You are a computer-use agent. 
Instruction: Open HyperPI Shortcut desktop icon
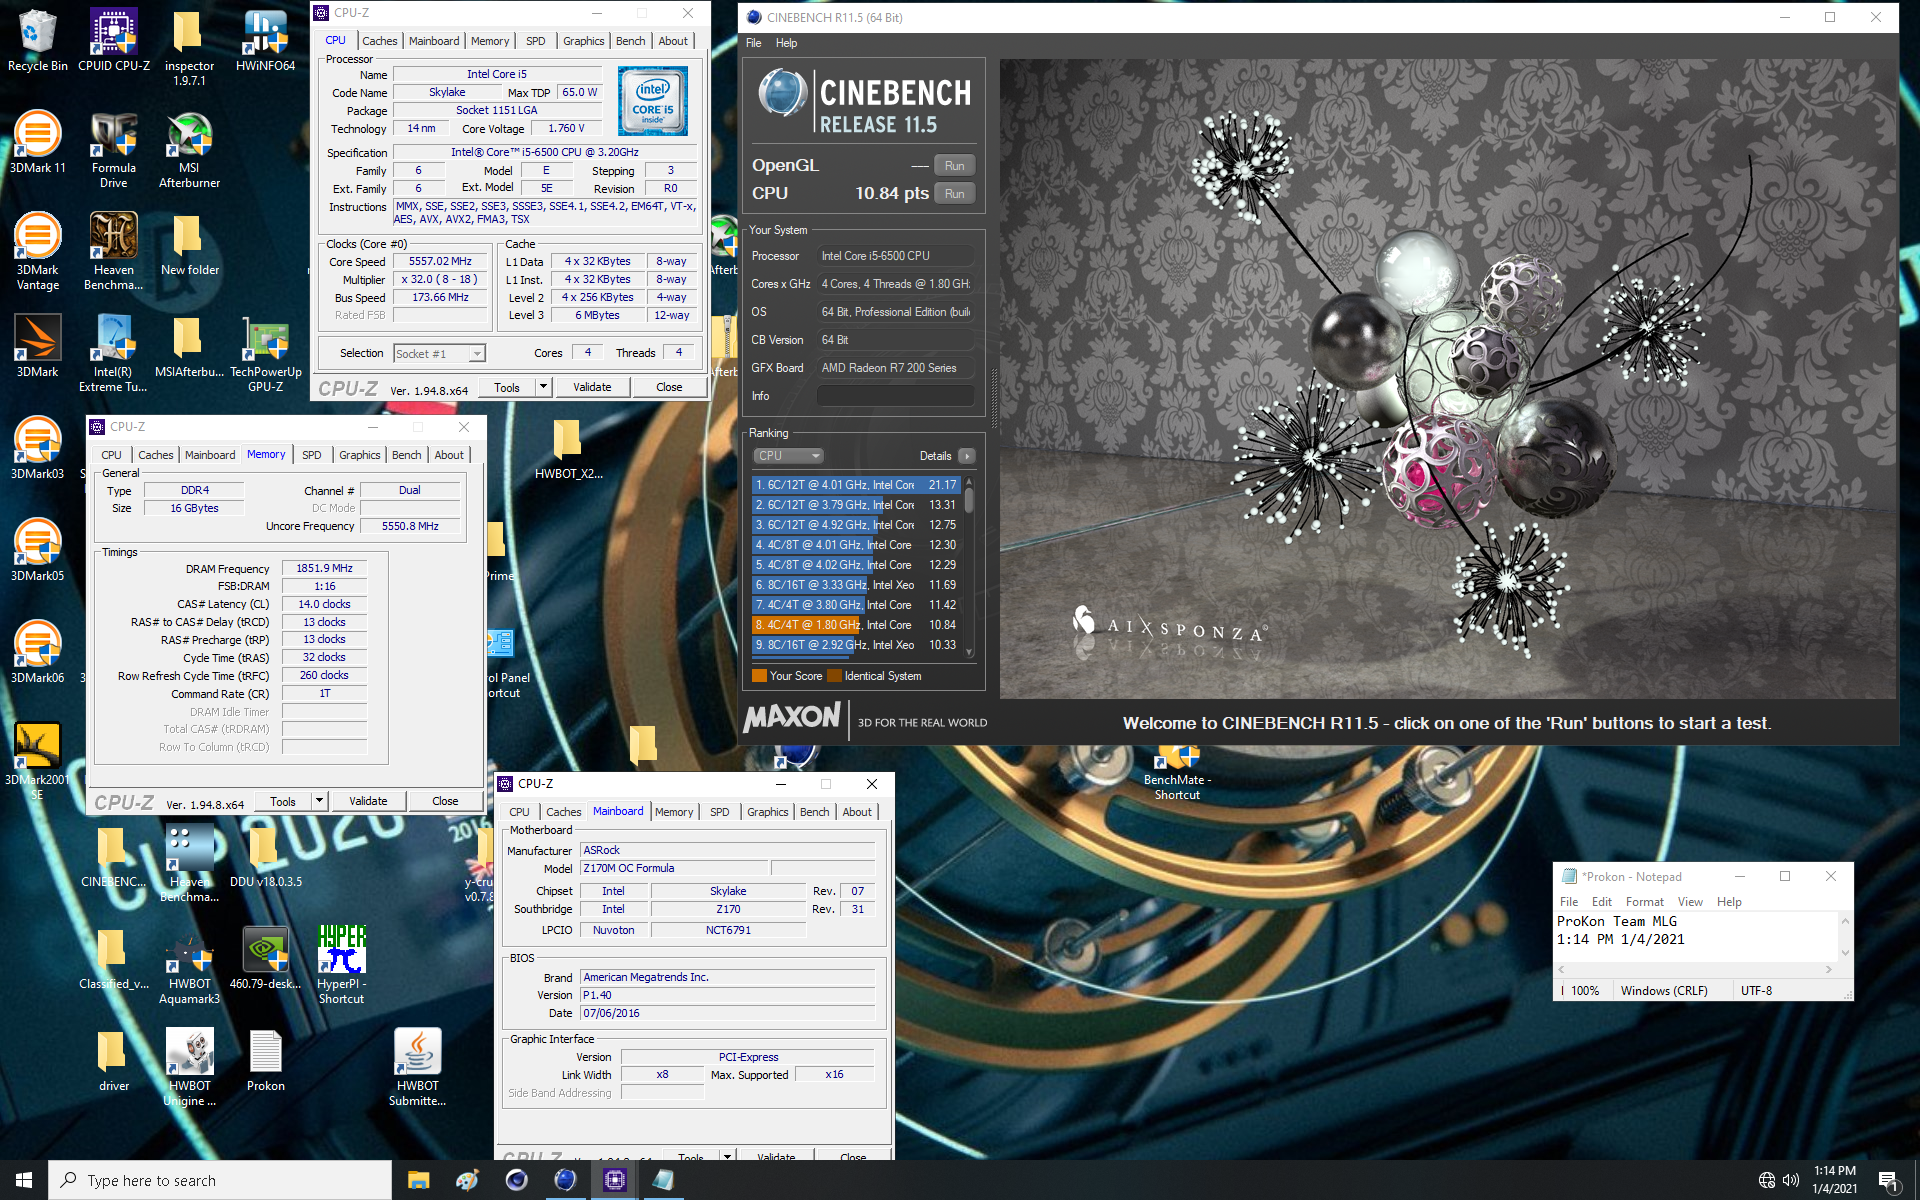tap(341, 966)
